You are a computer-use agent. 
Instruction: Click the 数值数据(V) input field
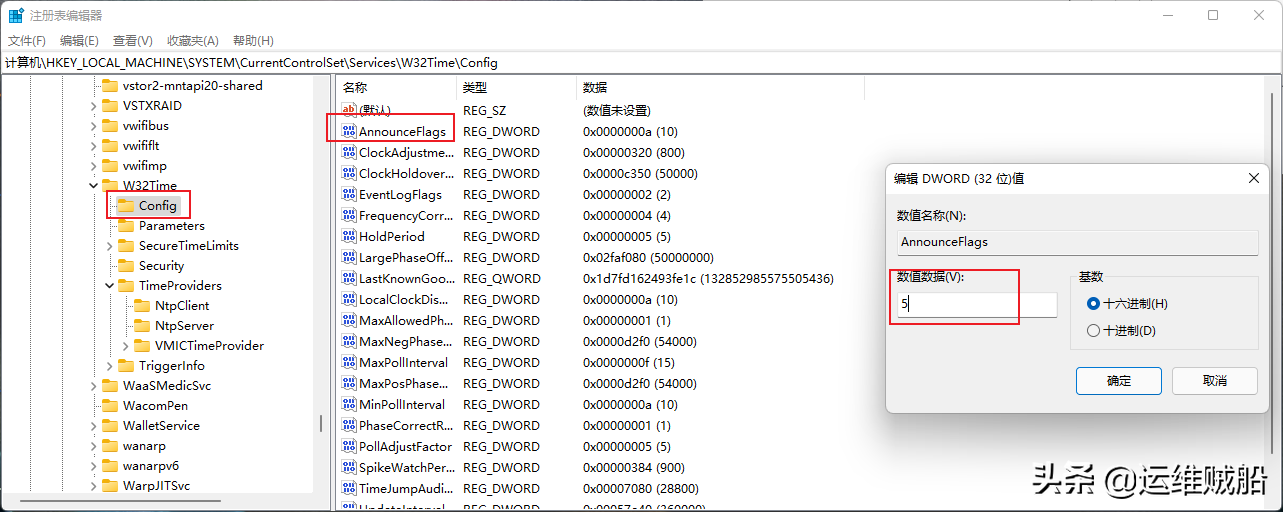(977, 305)
